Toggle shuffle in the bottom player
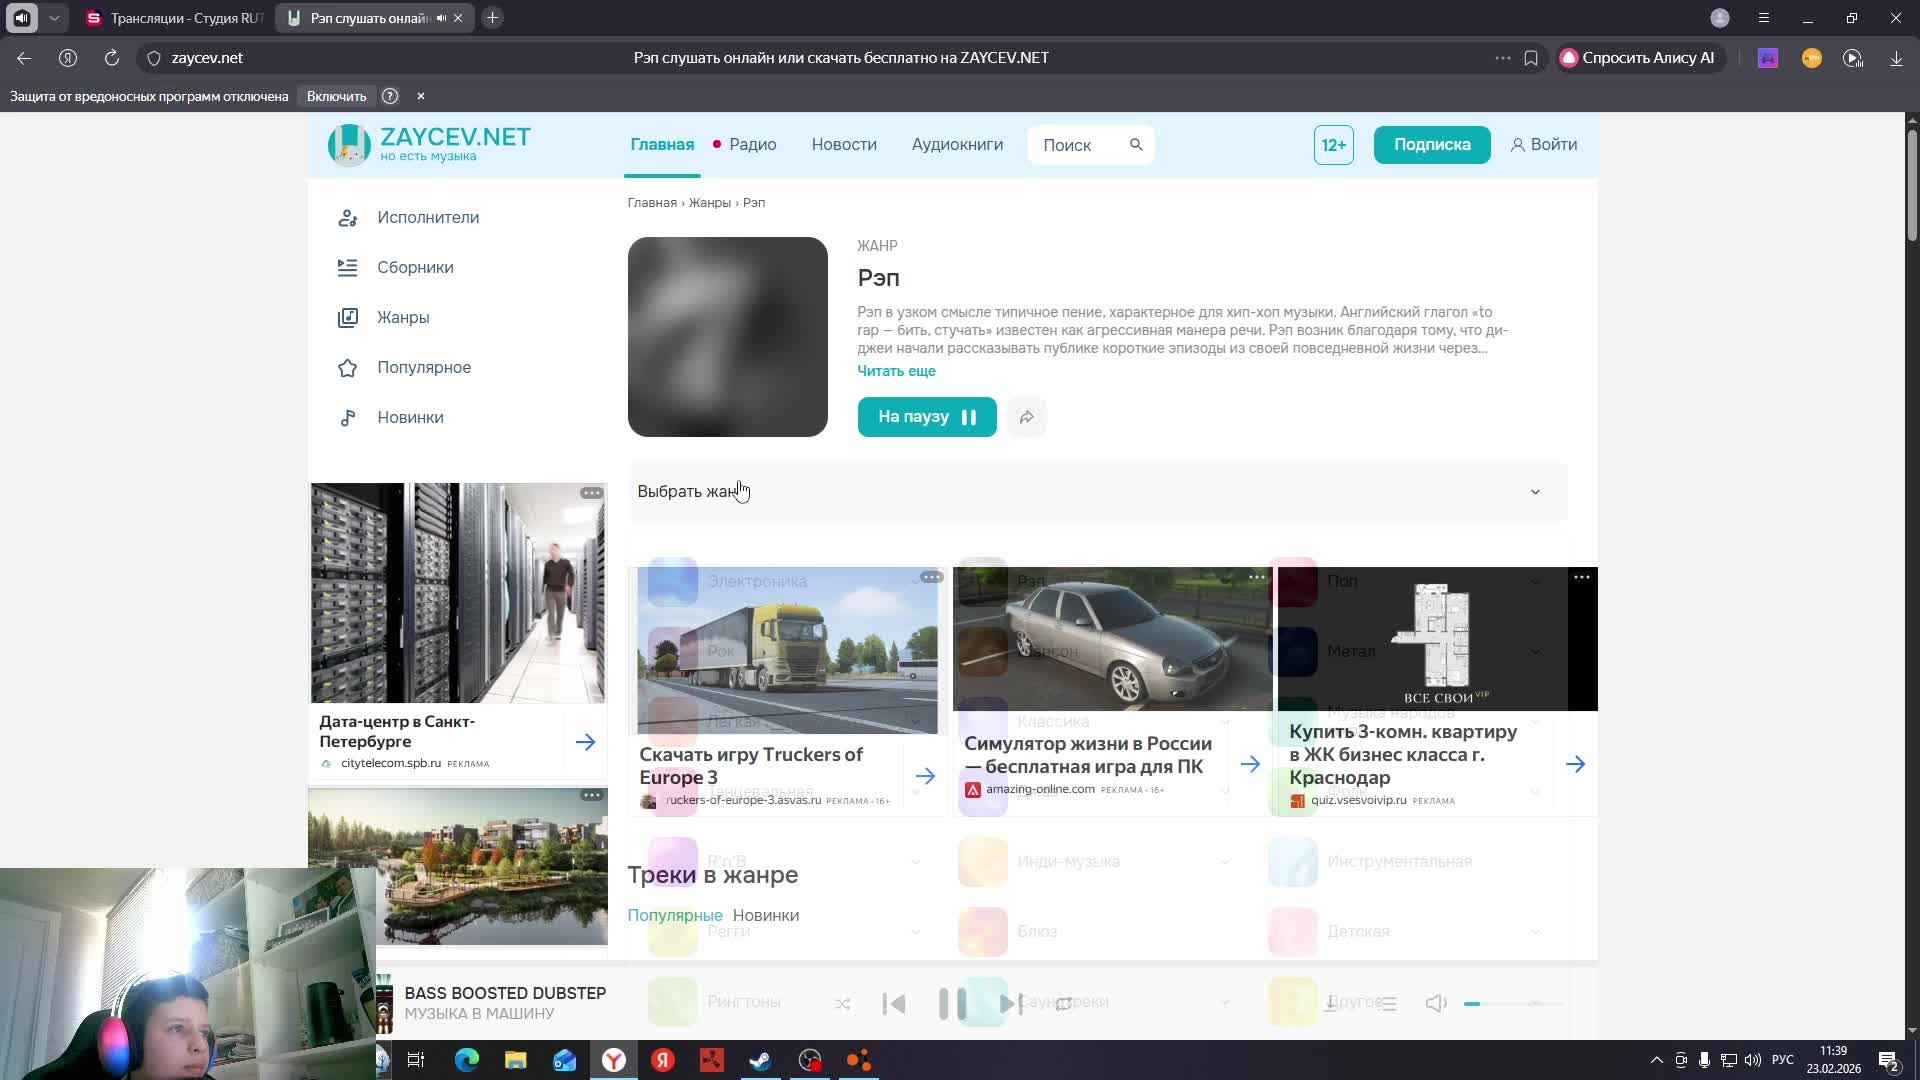The image size is (1920, 1080). coord(842,1003)
